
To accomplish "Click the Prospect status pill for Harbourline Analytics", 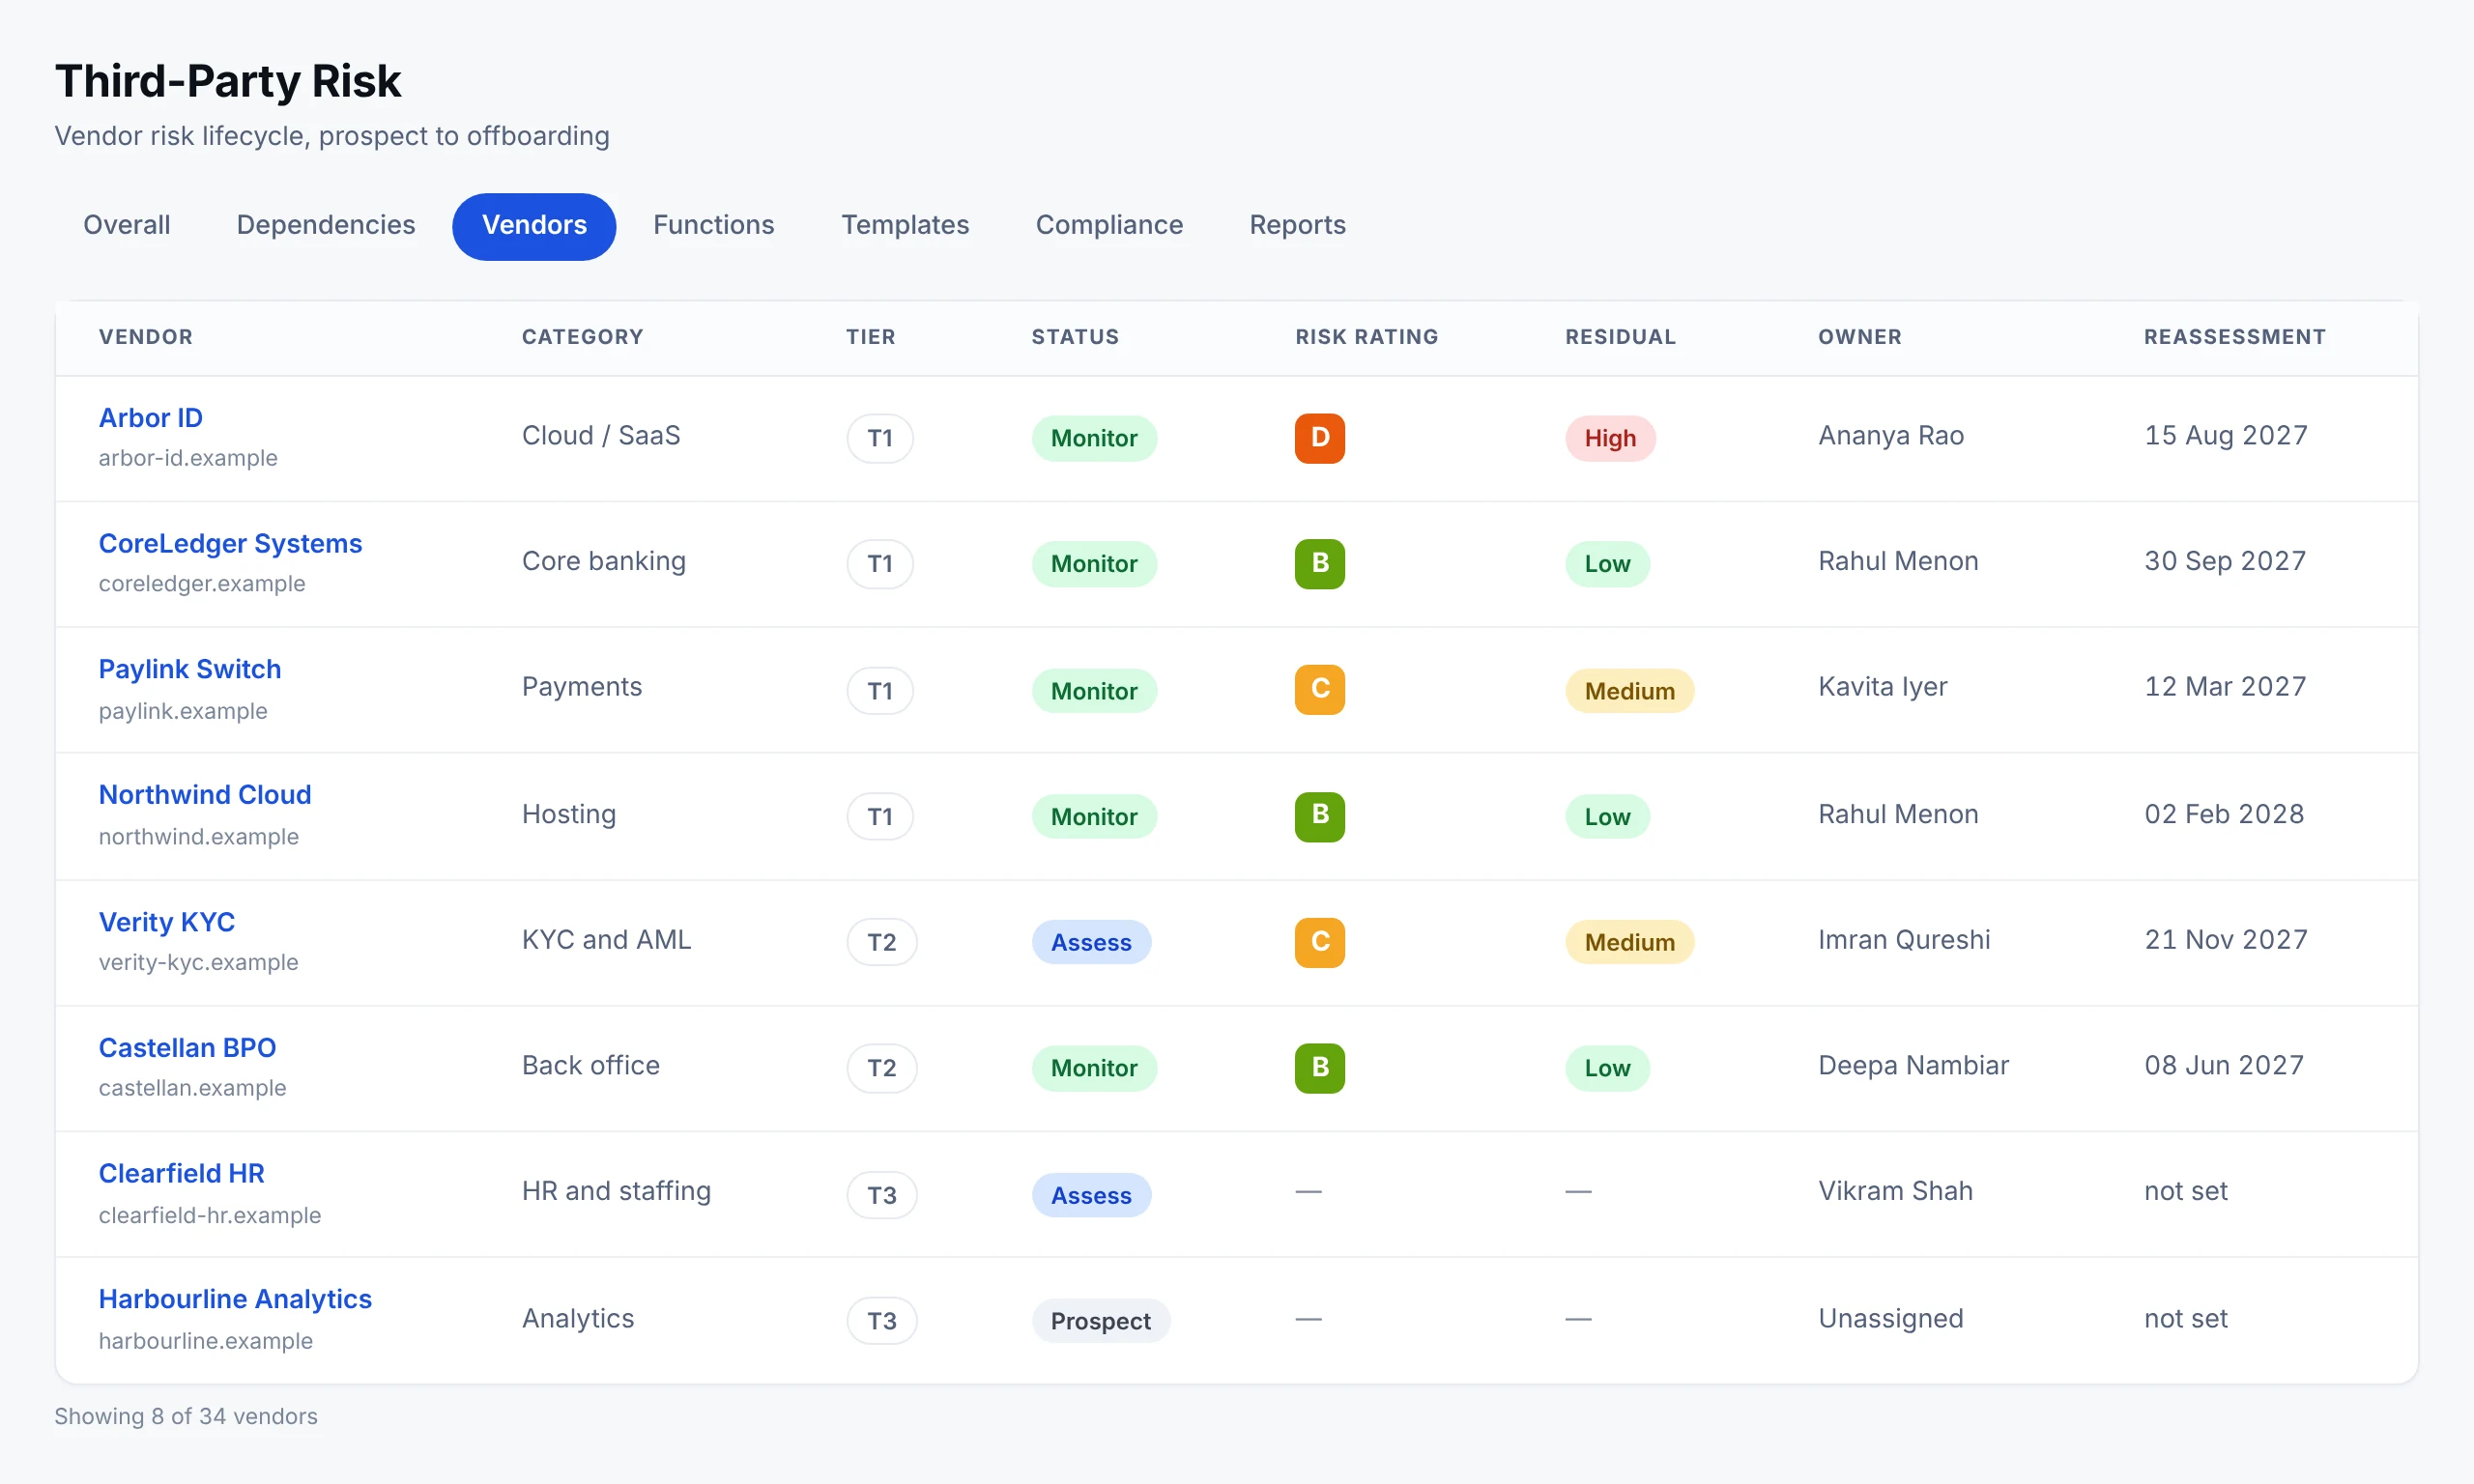I will pyautogui.click(x=1100, y=1320).
